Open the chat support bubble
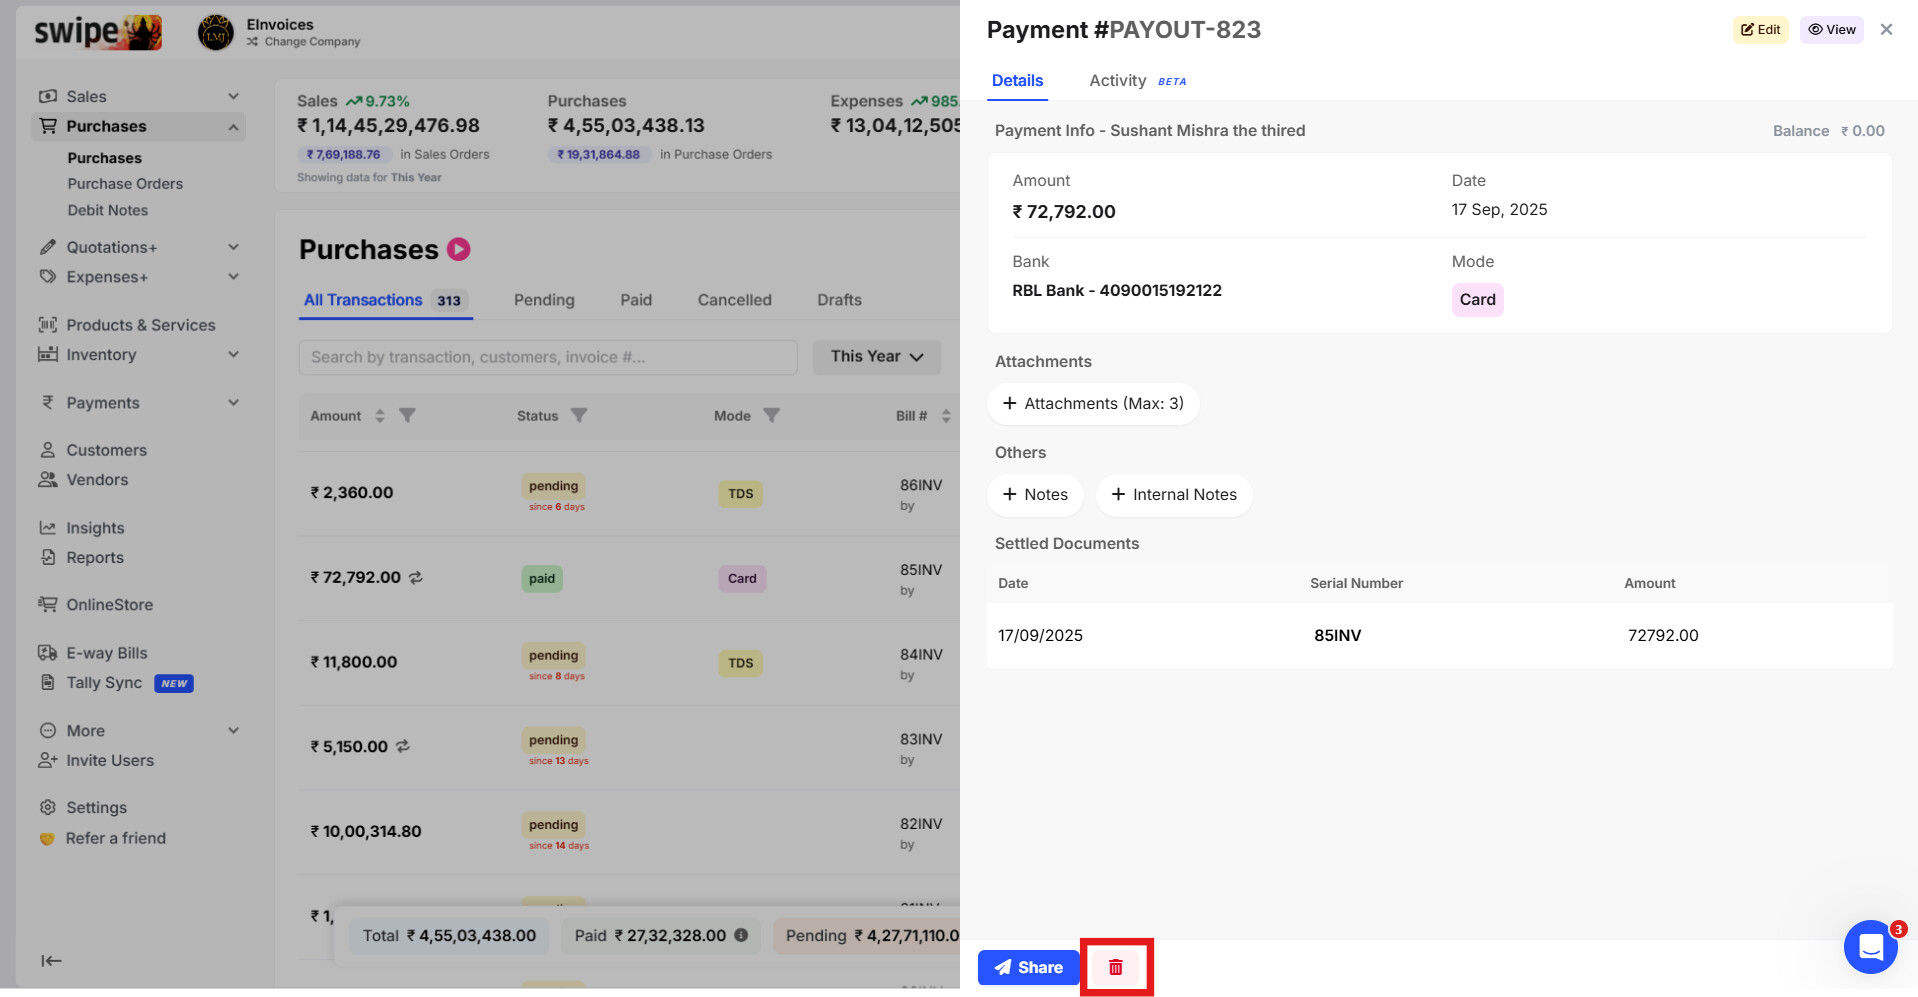The height and width of the screenshot is (997, 1918). 1870,946
